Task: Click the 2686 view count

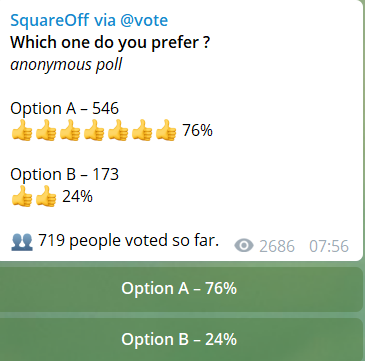Action: [x=277, y=247]
